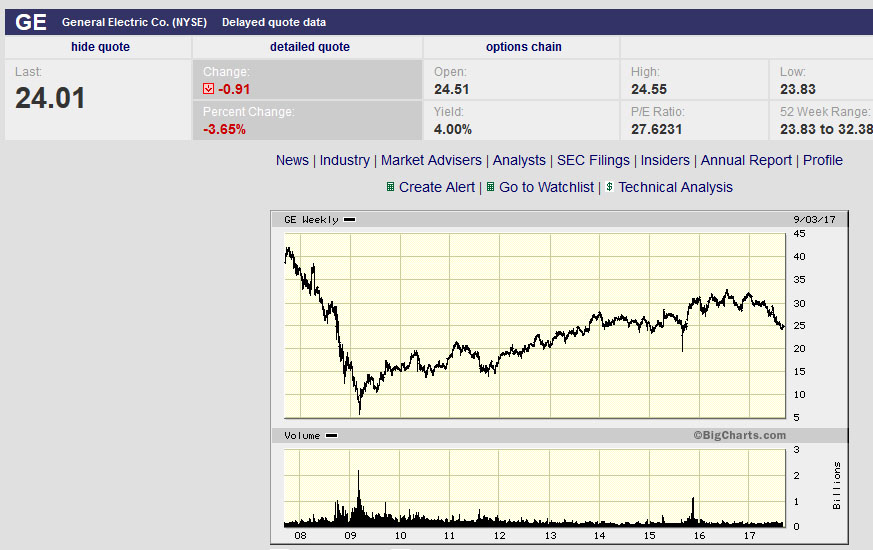Open the detailed quote tab
The image size is (873, 550).
click(x=310, y=47)
